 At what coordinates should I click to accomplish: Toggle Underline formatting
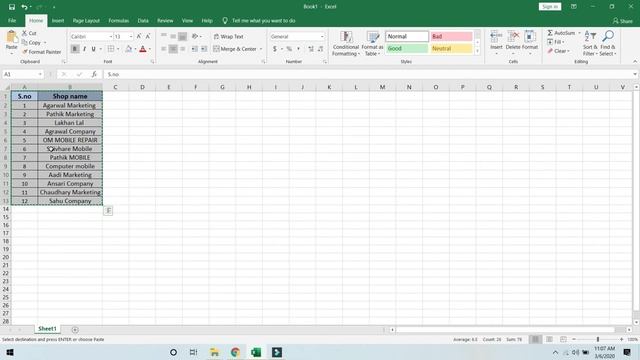[93, 49]
